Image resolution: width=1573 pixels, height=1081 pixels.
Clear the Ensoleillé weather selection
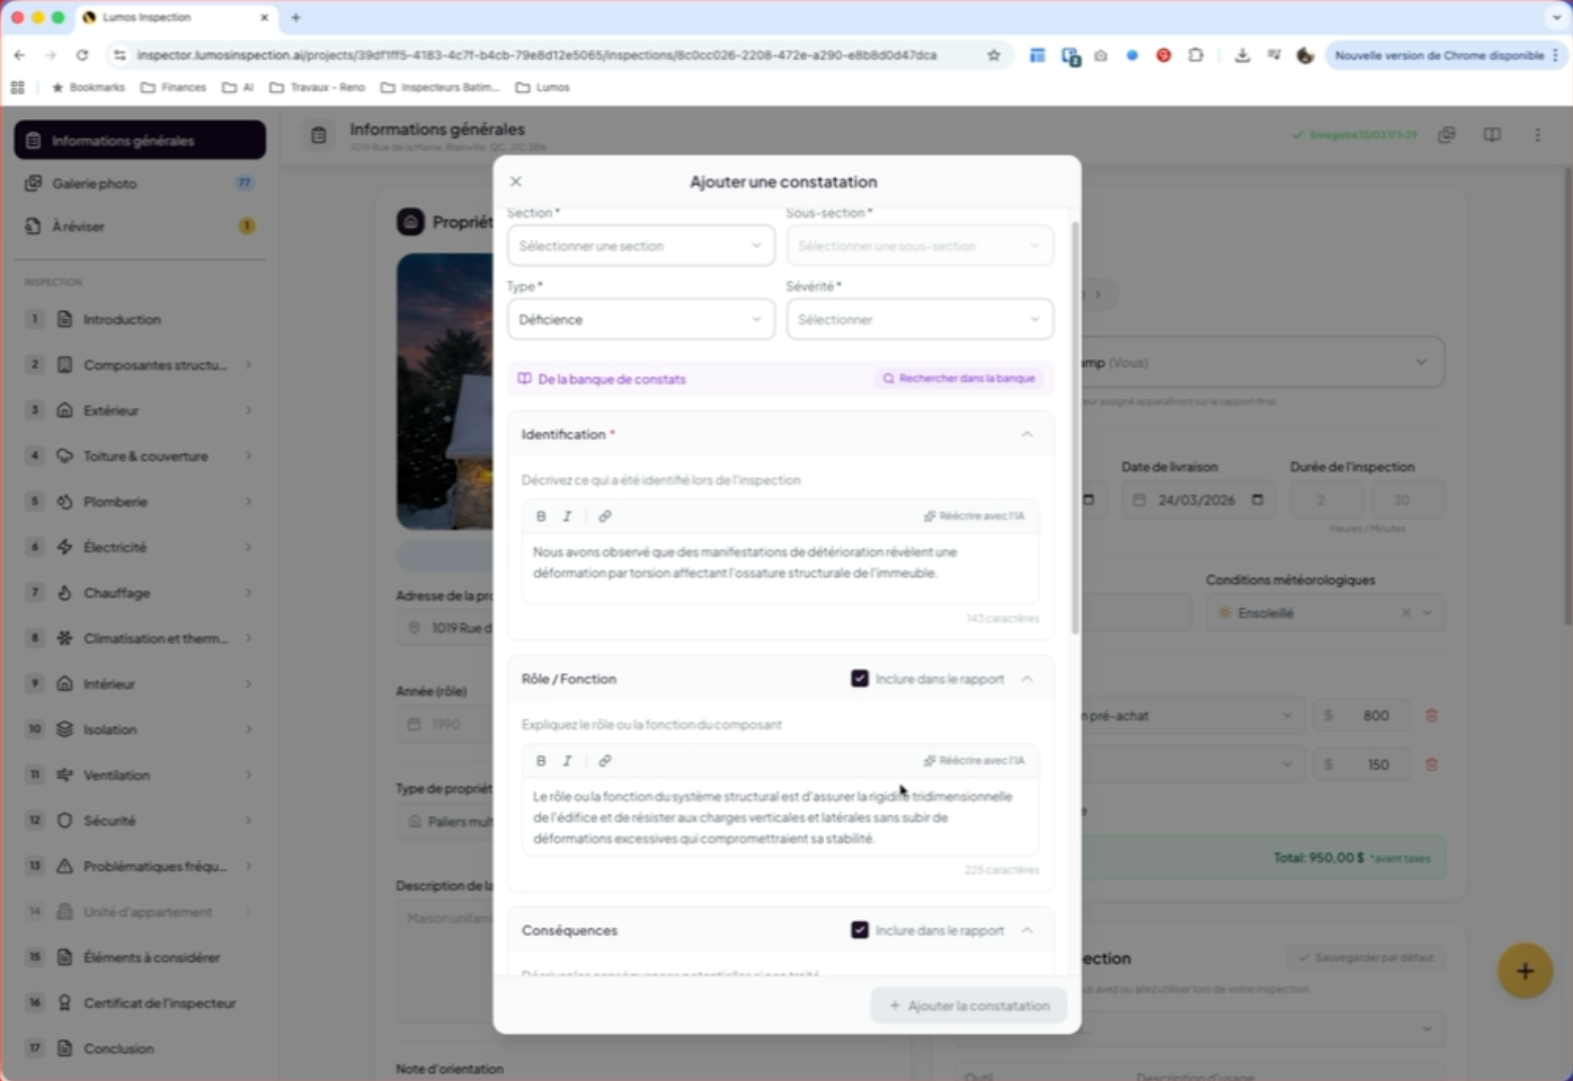click(x=1406, y=613)
